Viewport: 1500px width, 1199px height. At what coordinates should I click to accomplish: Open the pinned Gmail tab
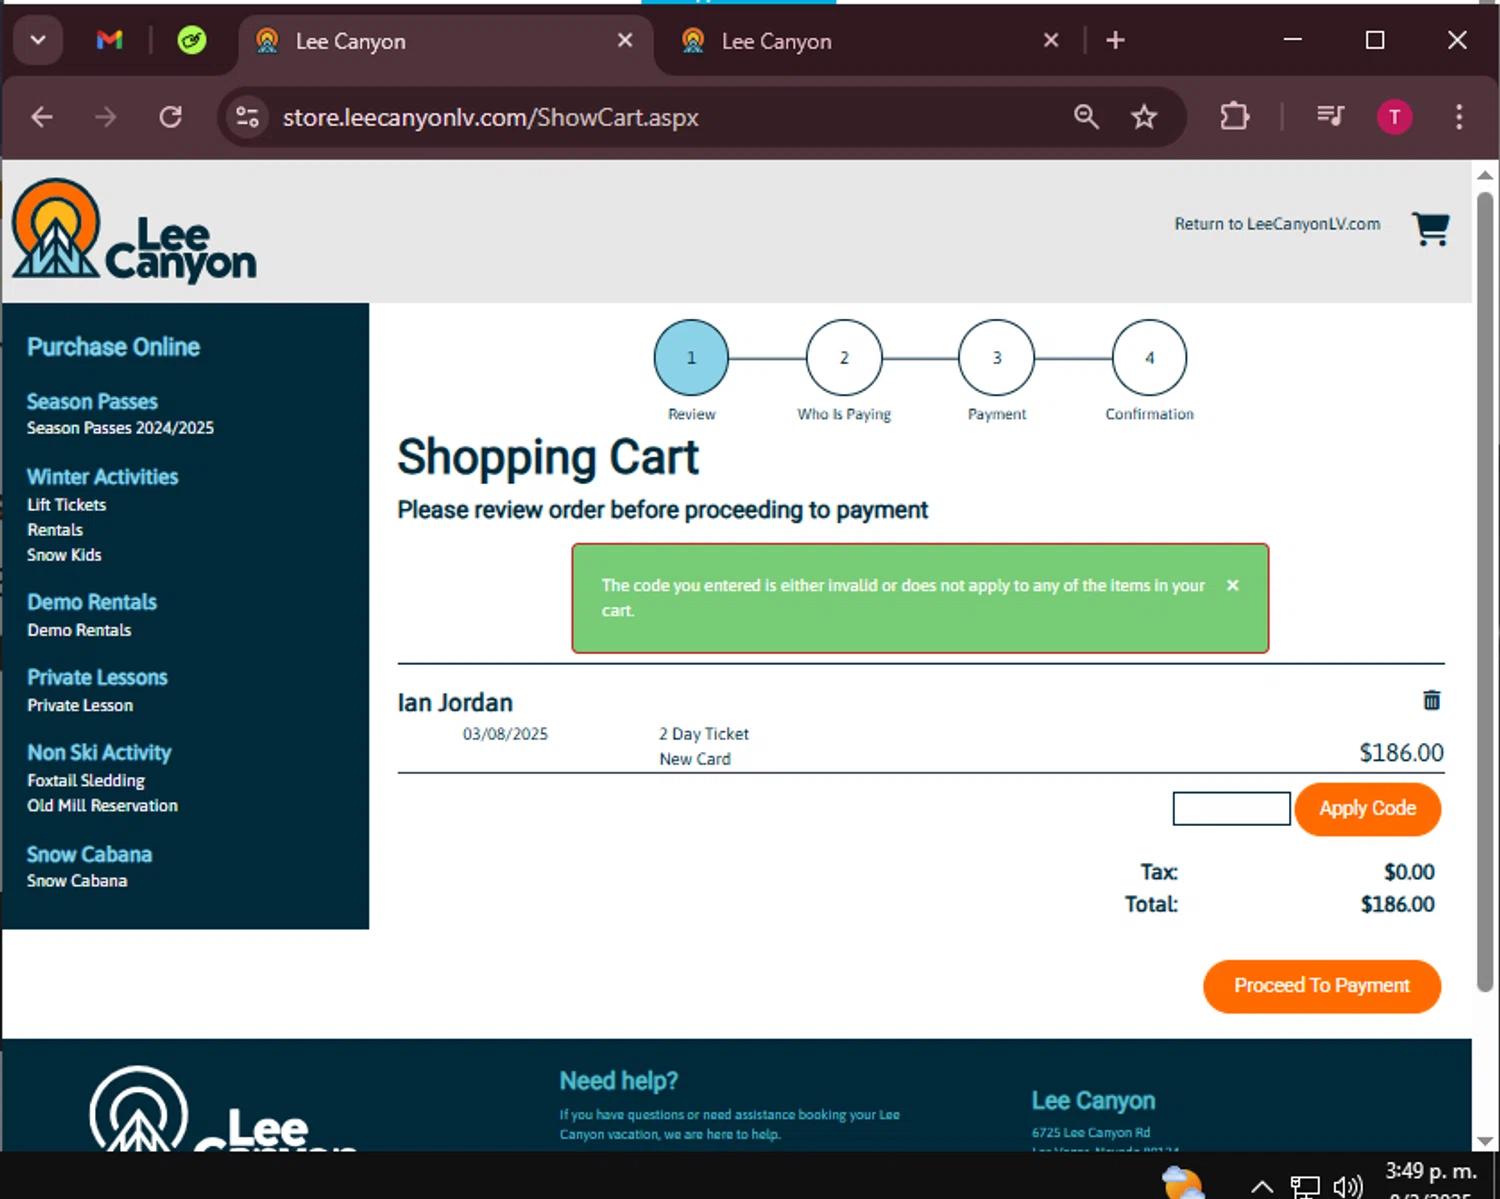(x=109, y=41)
